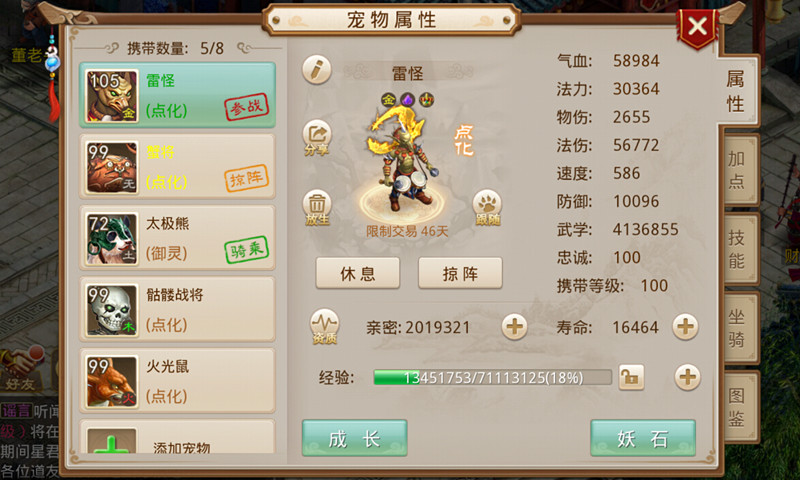The height and width of the screenshot is (480, 800).
Task: Click the plus icon next to 亲密
Action: pos(514,326)
